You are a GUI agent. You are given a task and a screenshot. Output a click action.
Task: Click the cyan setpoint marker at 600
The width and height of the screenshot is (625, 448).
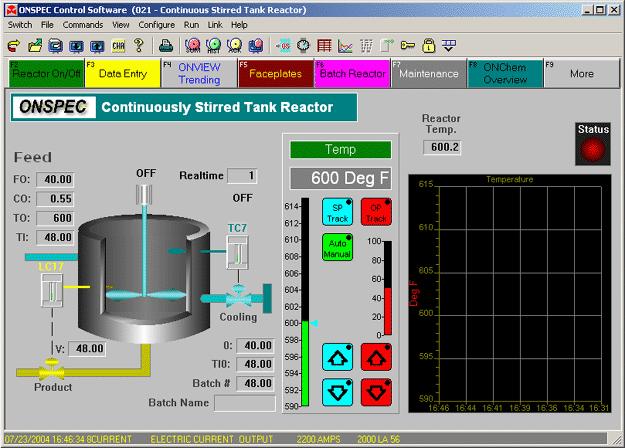tap(314, 323)
